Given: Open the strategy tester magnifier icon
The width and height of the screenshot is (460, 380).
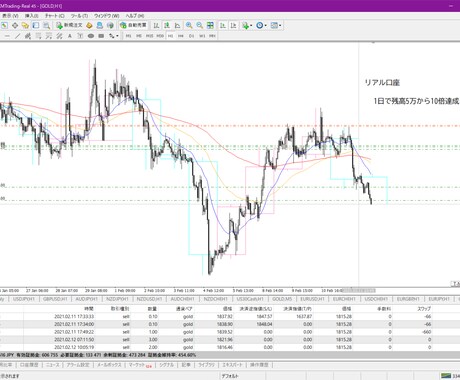Looking at the screenshot, I should click(x=46, y=25).
